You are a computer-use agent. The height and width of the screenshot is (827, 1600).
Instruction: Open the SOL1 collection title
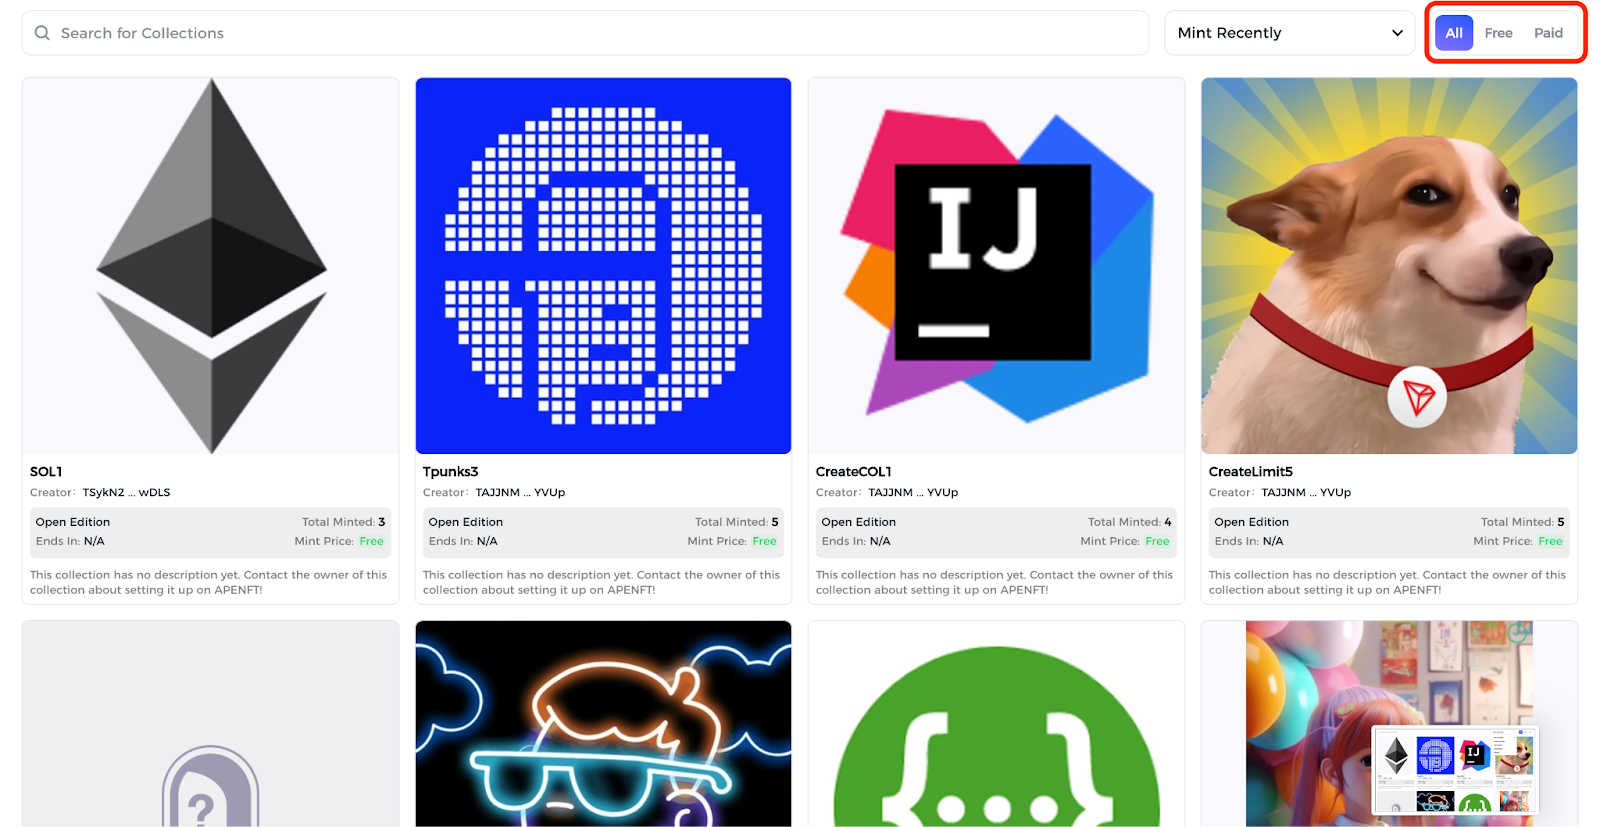[x=46, y=472]
